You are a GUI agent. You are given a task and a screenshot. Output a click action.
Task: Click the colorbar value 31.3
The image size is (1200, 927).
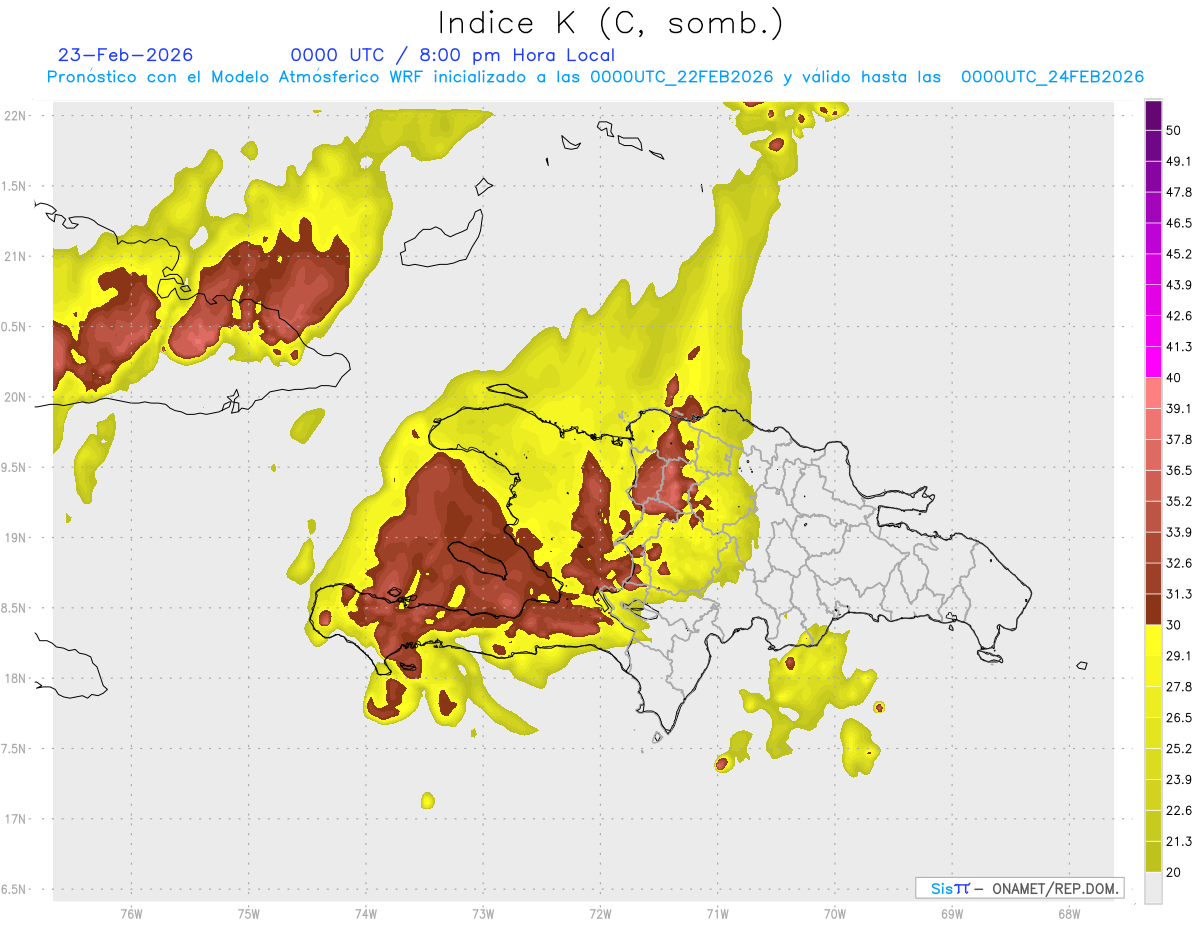1180,594
